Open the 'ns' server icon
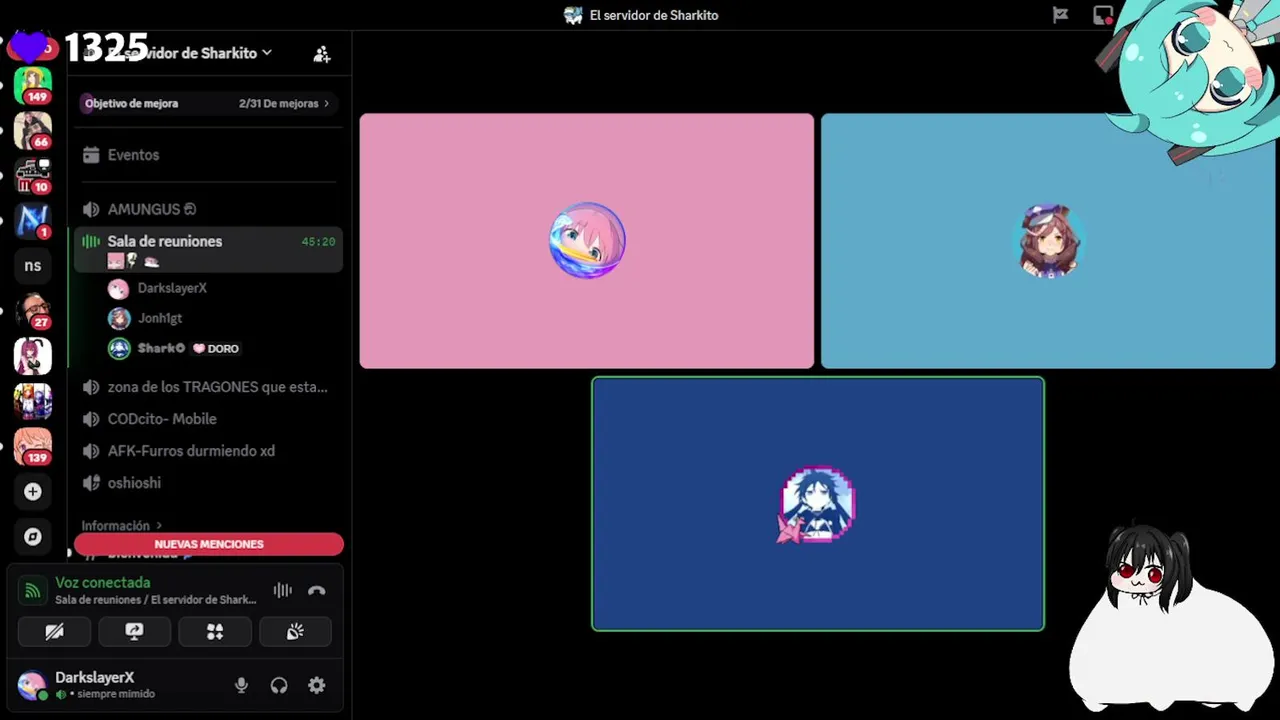Viewport: 1280px width, 720px height. coord(33,265)
